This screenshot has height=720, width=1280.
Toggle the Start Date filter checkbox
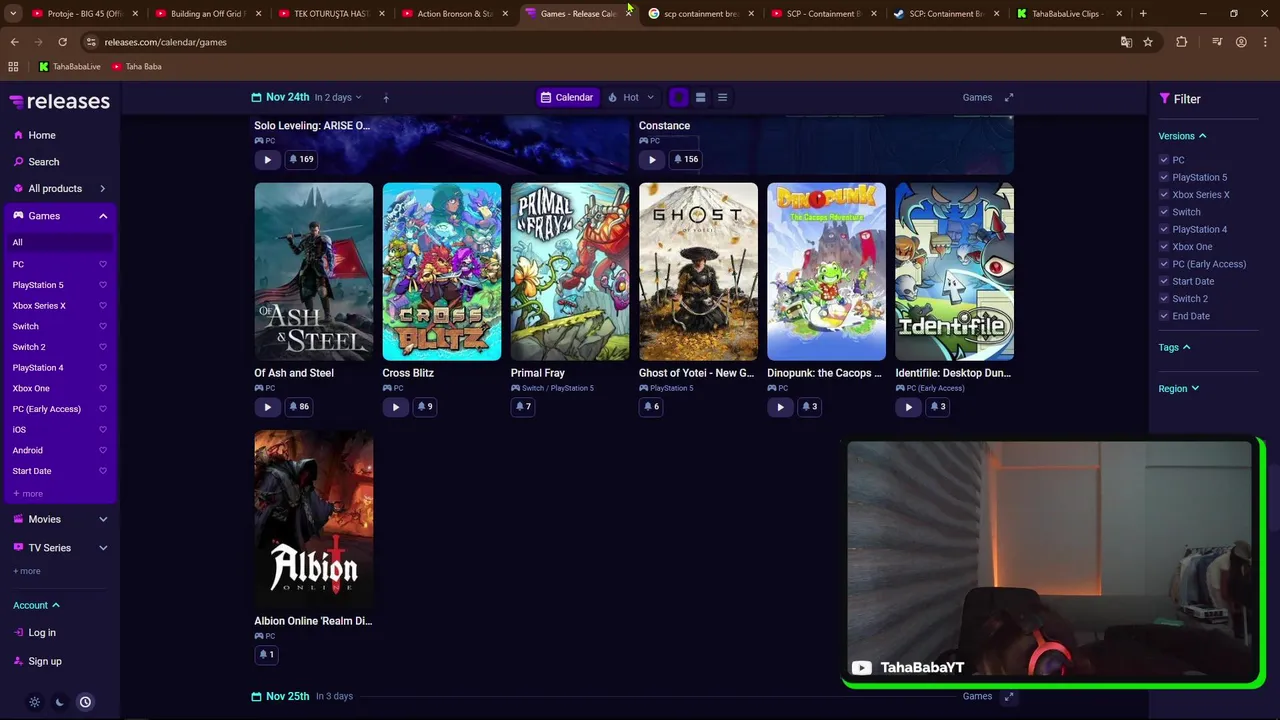[x=1164, y=281]
